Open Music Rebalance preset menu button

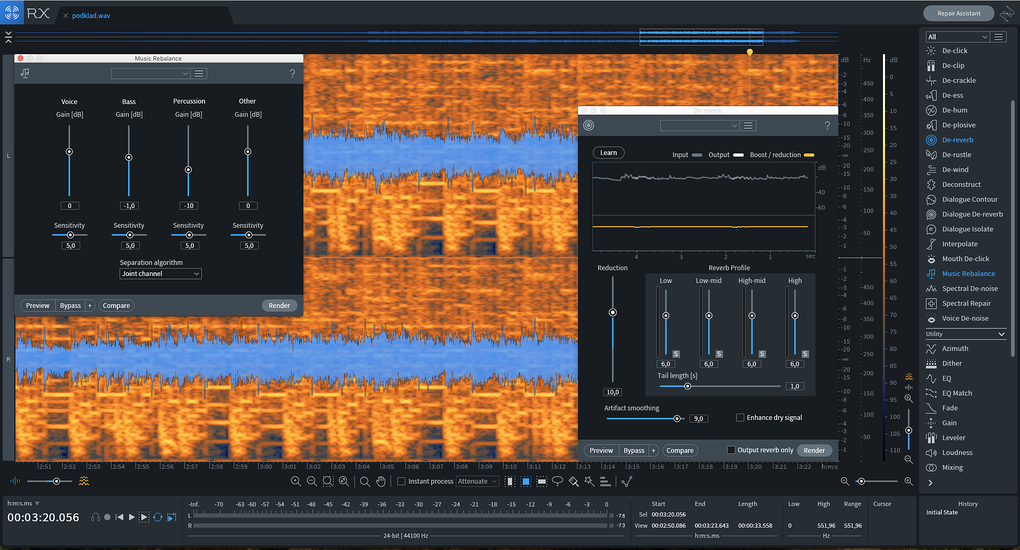click(200, 74)
